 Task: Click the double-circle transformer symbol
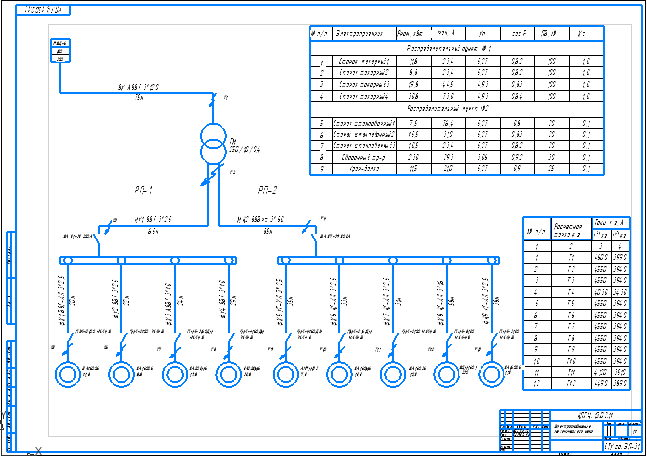coord(213,148)
